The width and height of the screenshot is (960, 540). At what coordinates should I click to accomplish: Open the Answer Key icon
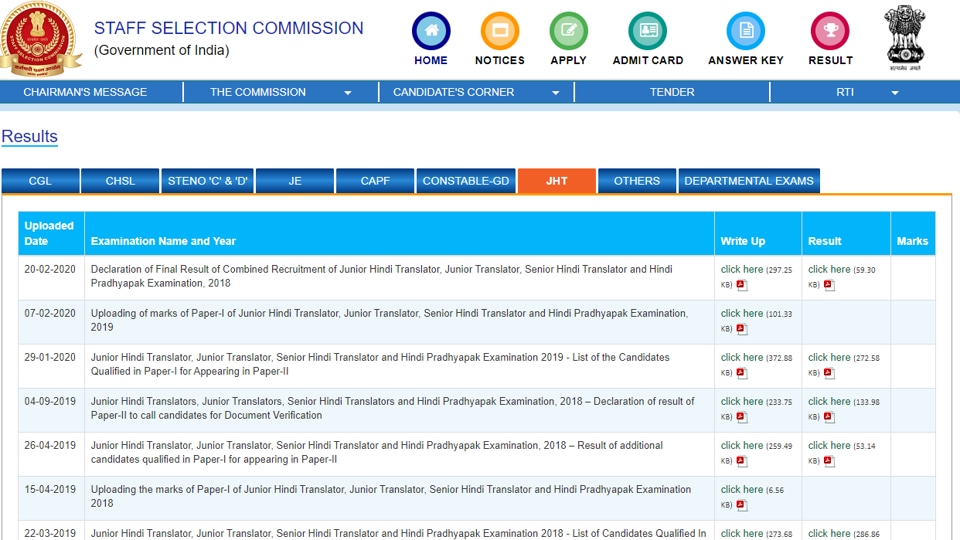pos(746,31)
